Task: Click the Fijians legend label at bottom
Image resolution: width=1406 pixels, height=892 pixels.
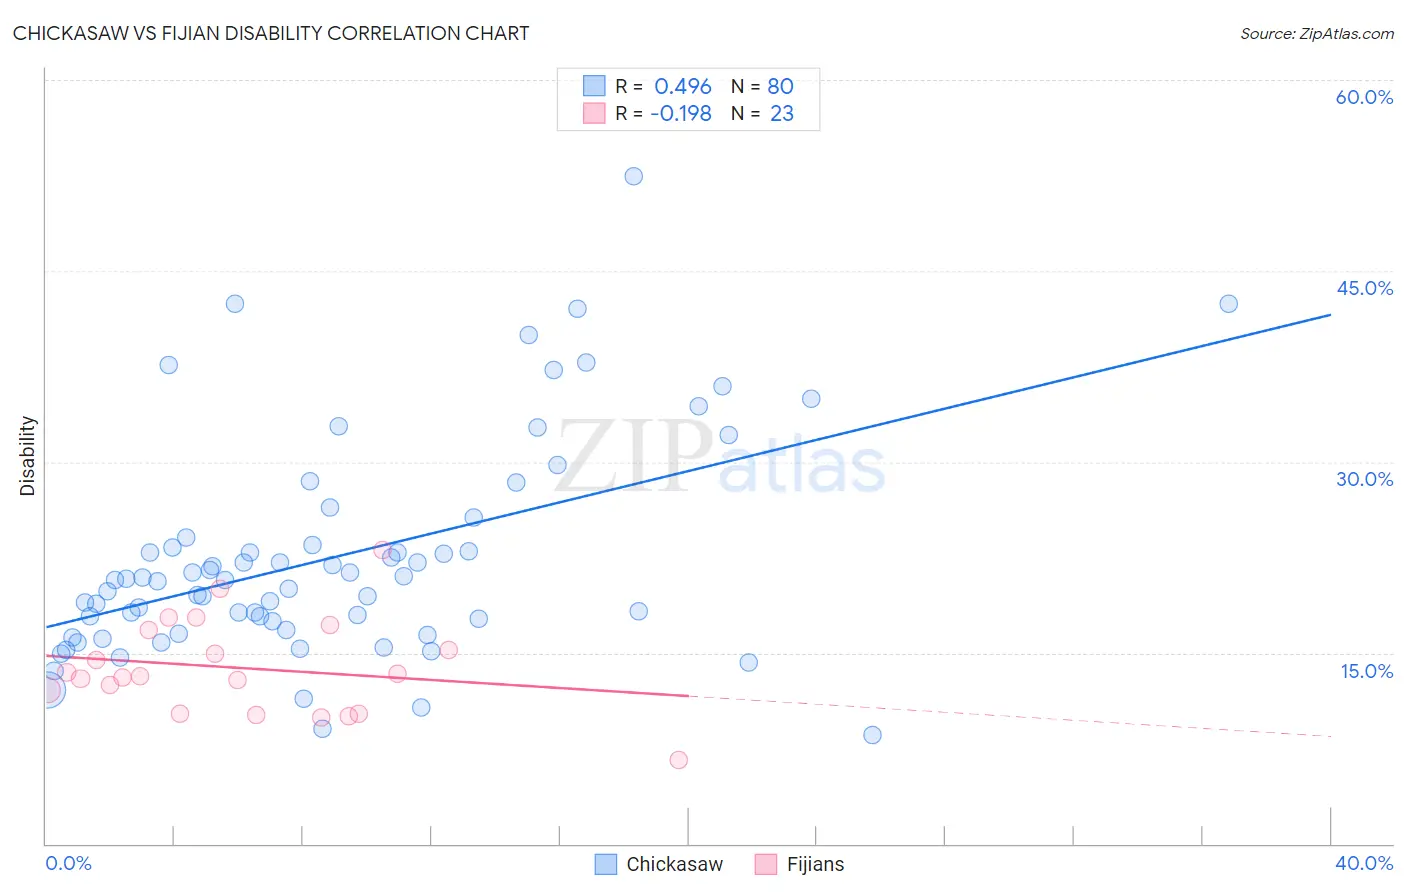Action: coord(815,864)
